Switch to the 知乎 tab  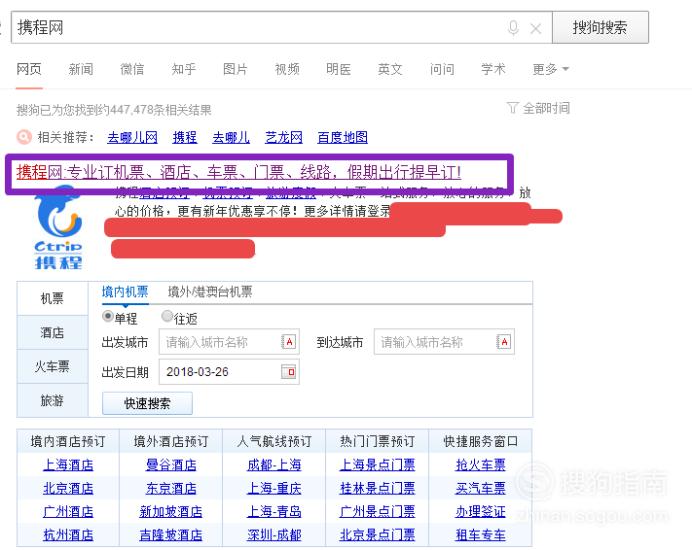click(x=184, y=69)
